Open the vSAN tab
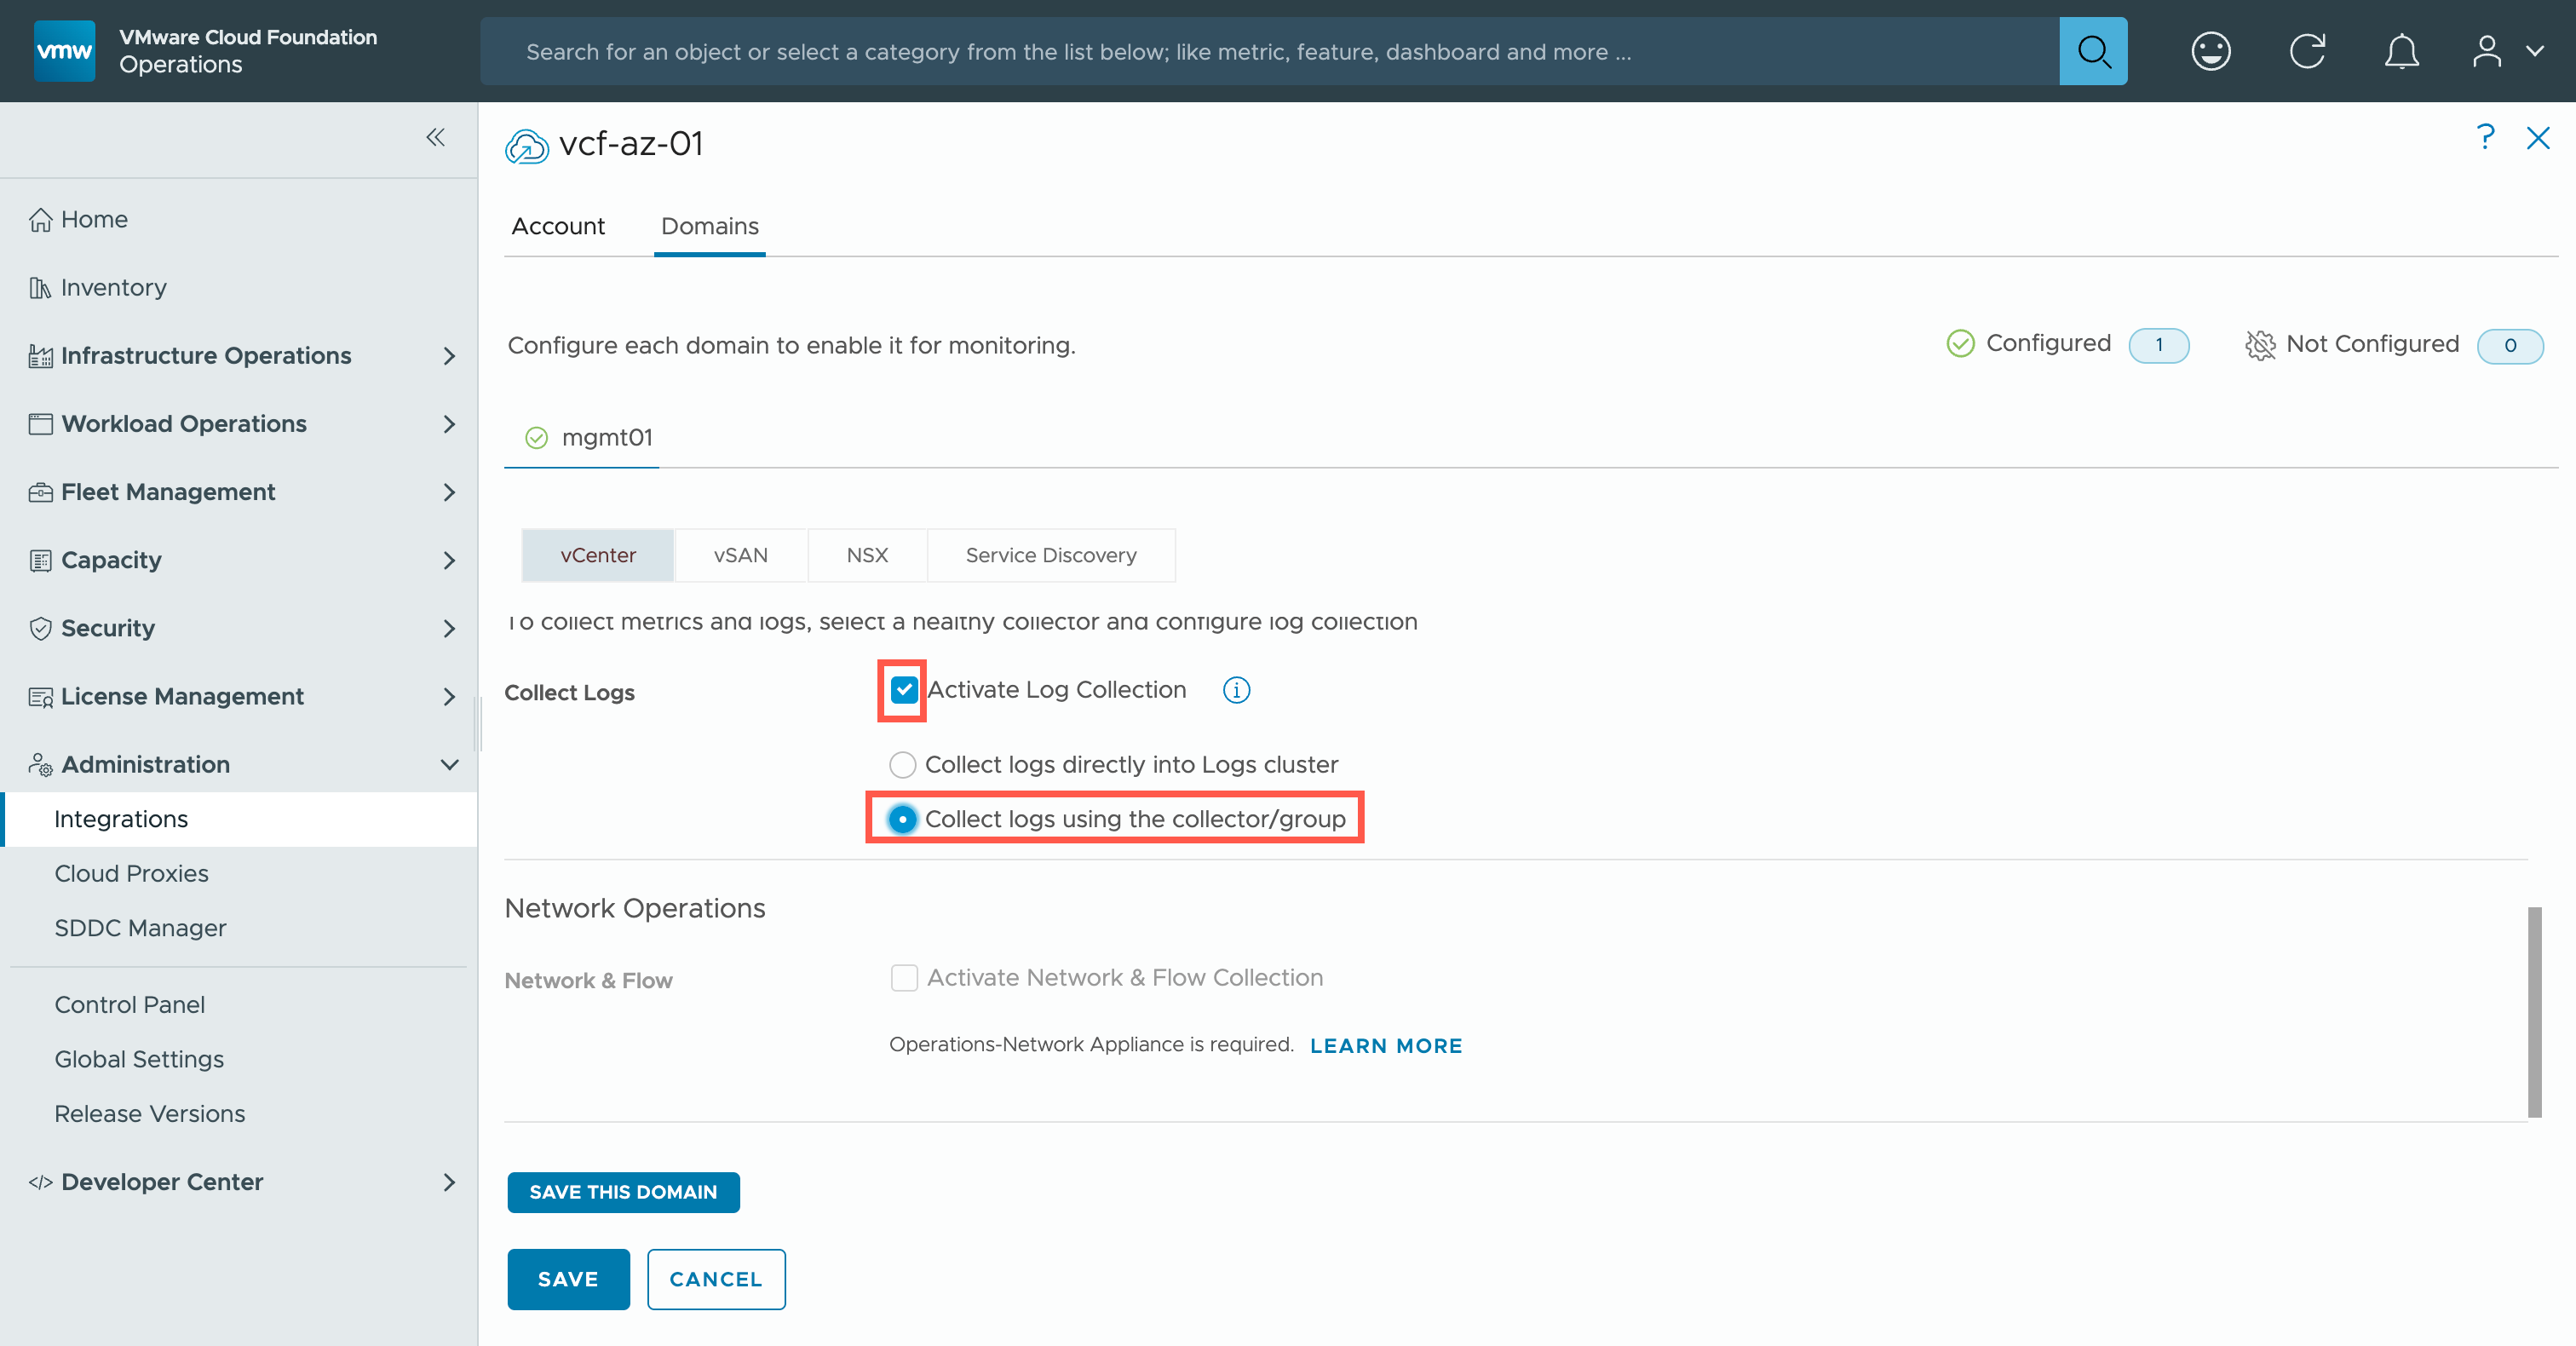2576x1346 pixels. pyautogui.click(x=740, y=555)
